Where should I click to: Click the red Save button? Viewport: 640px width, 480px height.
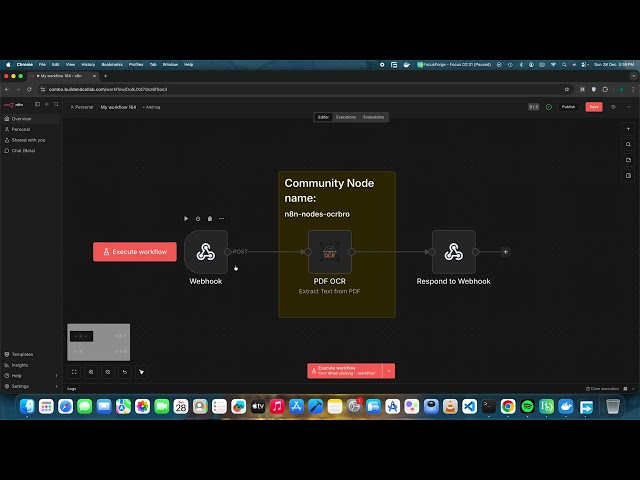594,107
